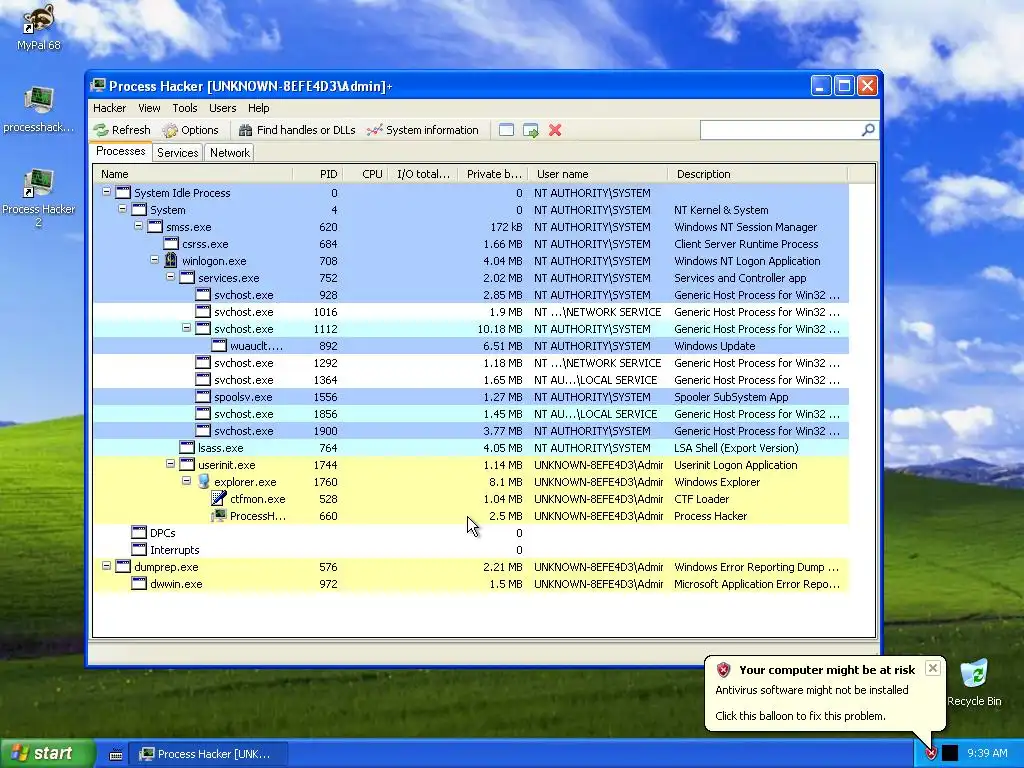Collapse the System tree node

122,210
